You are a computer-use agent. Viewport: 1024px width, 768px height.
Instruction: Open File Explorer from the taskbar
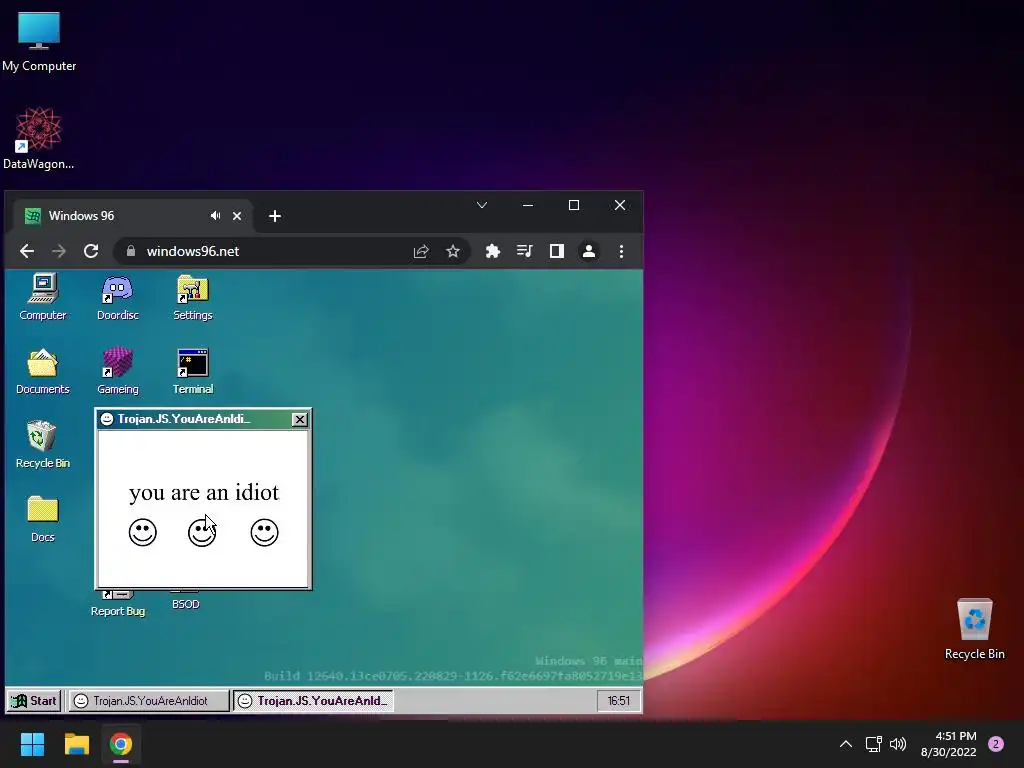[76, 744]
